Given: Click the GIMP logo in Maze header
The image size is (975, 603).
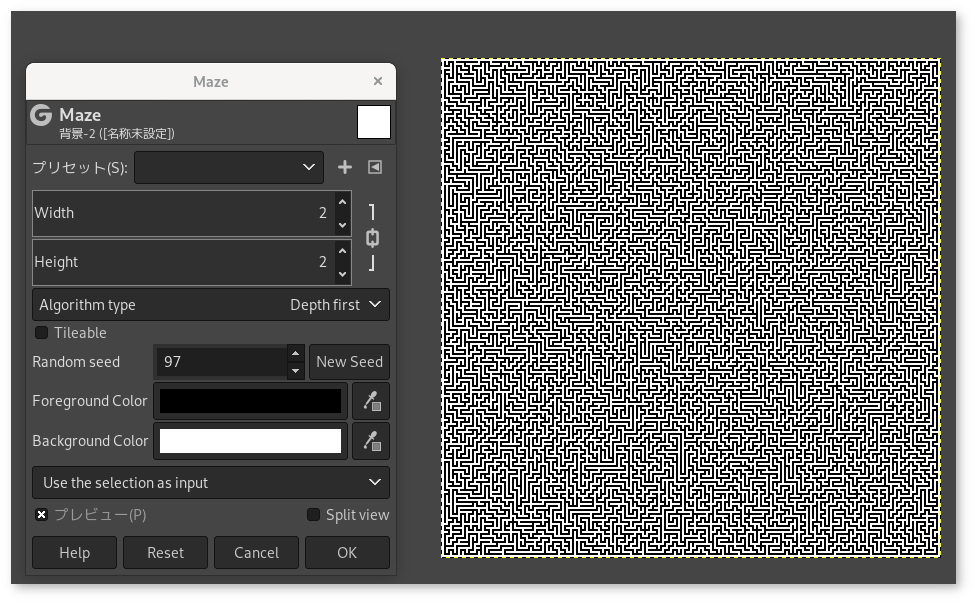Looking at the screenshot, I should (41, 115).
